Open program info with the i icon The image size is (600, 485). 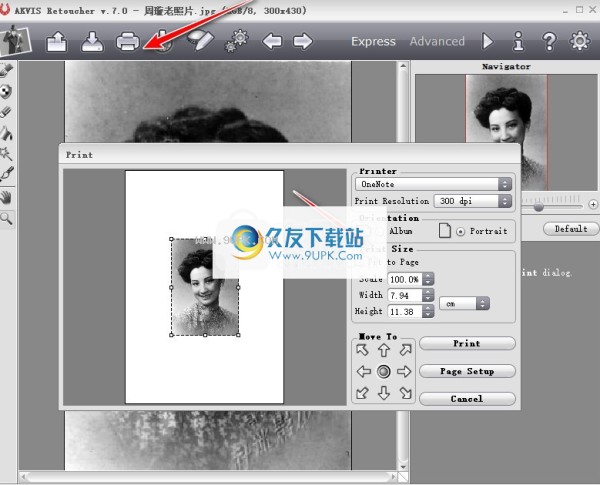coord(518,41)
